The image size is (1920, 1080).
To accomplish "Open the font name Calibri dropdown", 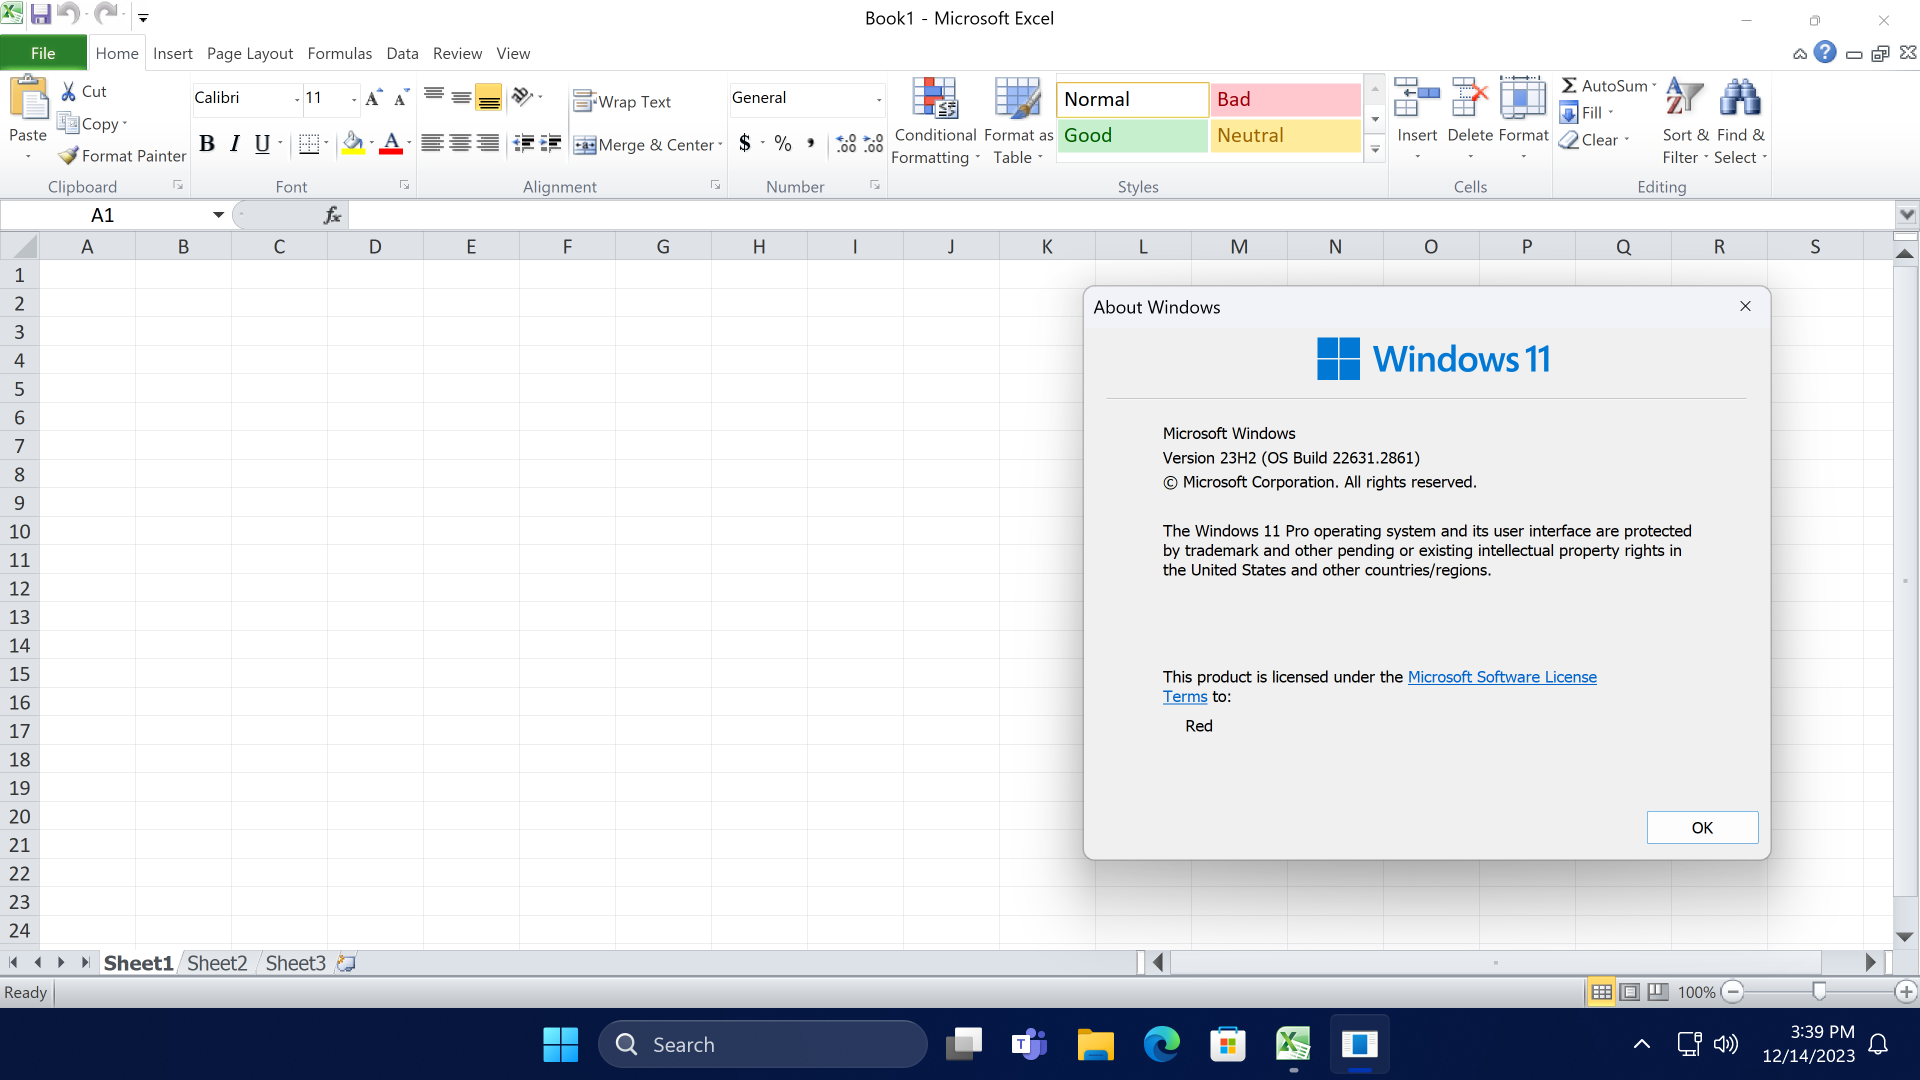I will [297, 98].
